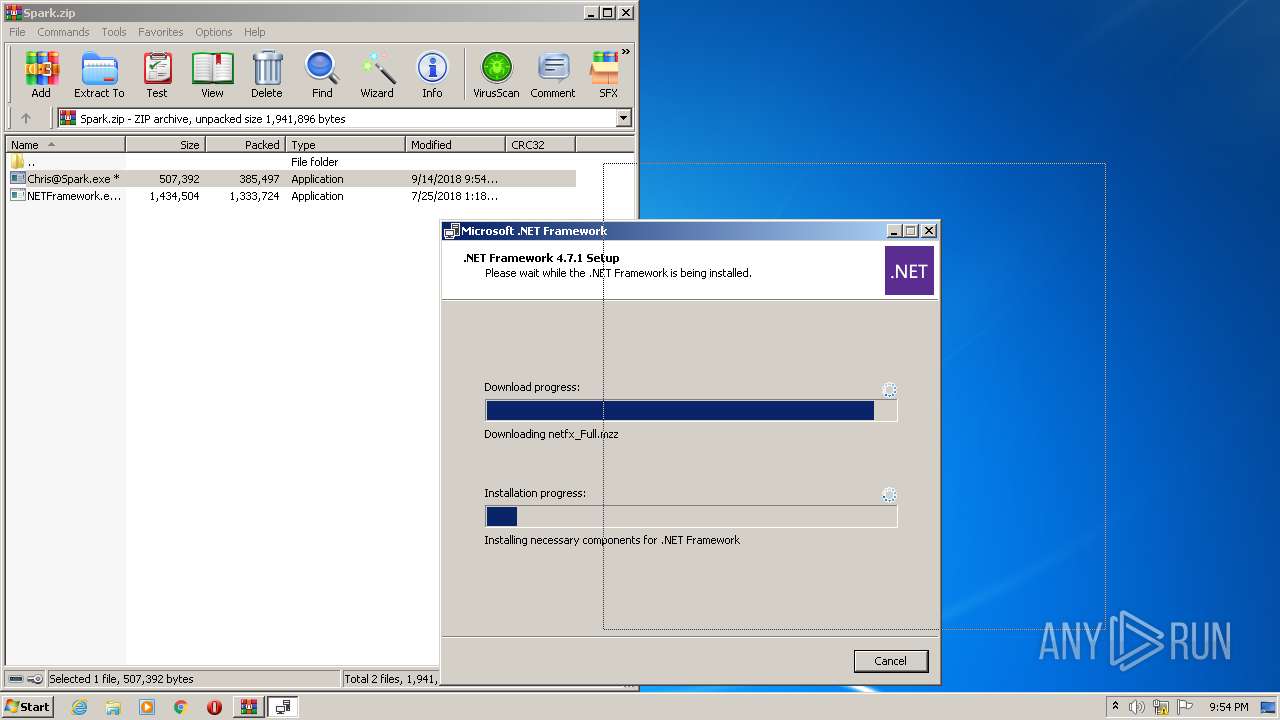1280x720 pixels.
Task: Sort by CRC32 column header
Action: [541, 145]
